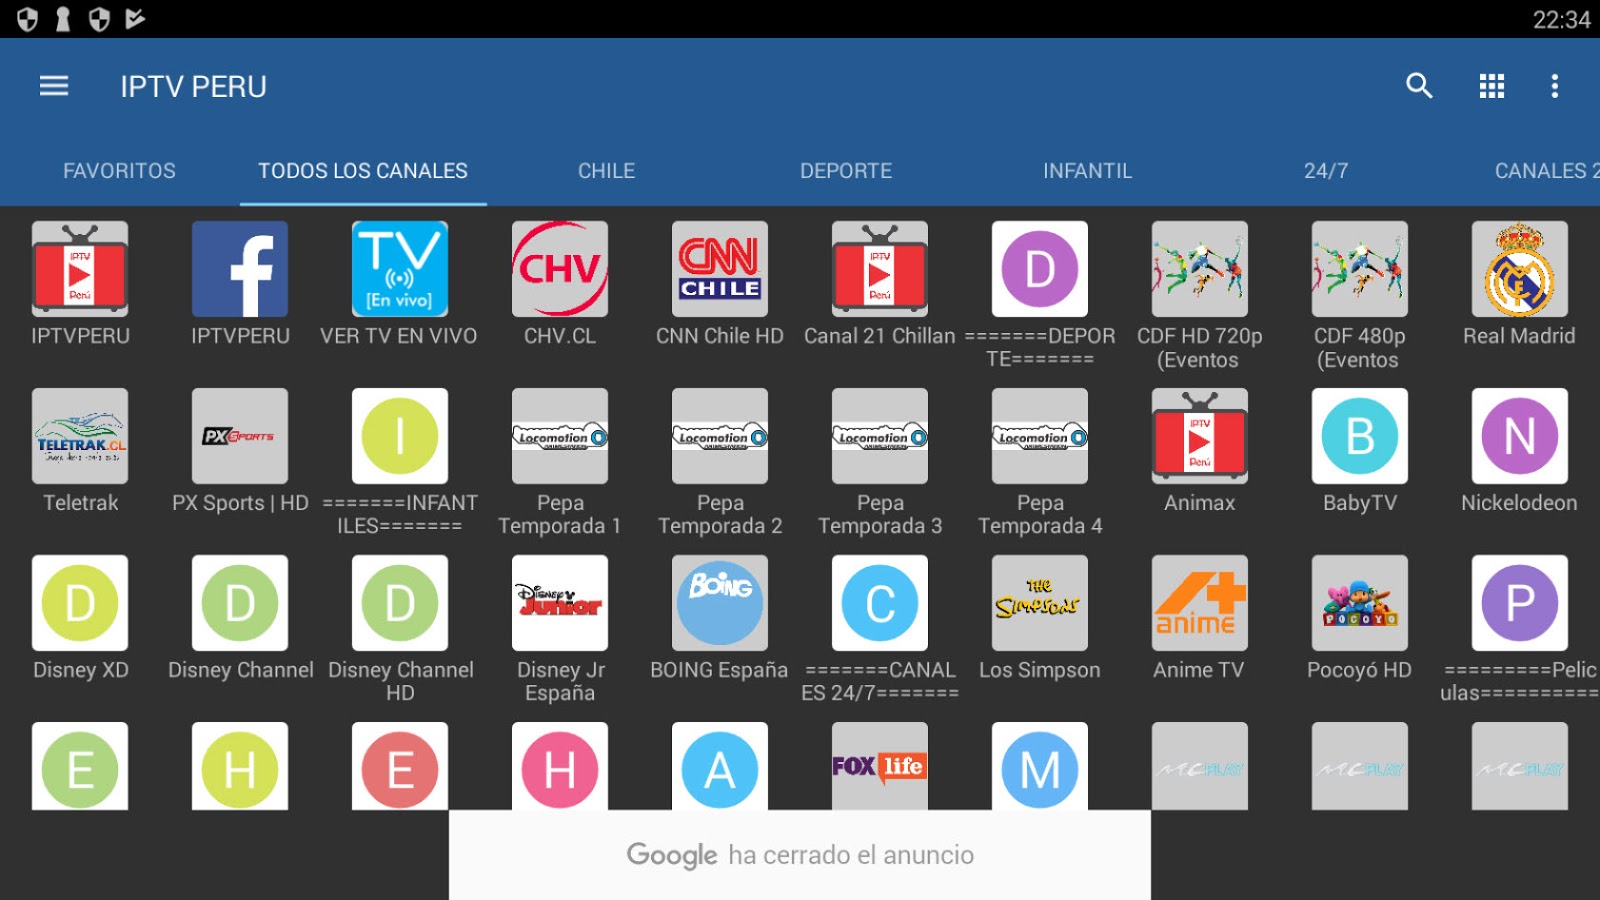Click the IPTV PERU app title

pyautogui.click(x=194, y=87)
